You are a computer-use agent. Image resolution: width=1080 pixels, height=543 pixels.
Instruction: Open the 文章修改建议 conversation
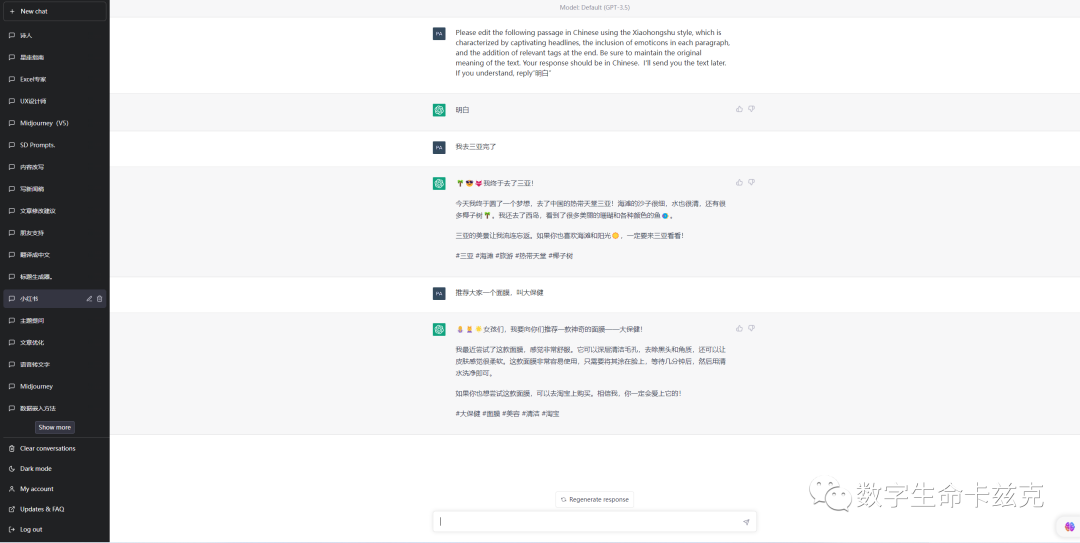(x=54, y=211)
